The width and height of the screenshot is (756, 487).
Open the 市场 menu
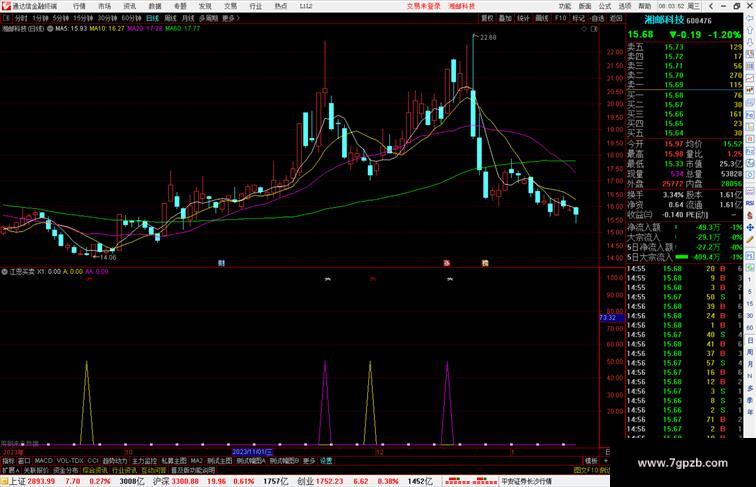tap(104, 6)
